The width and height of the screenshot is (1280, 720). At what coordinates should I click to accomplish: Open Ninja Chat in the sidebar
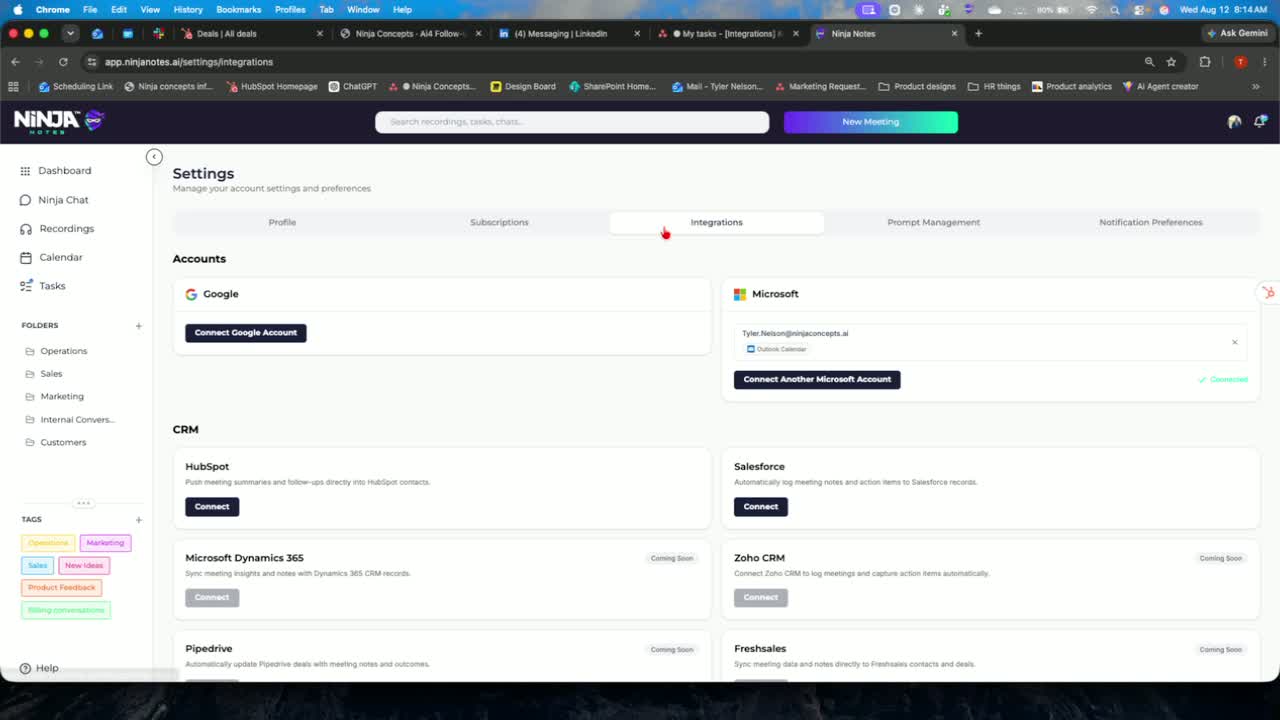[x=63, y=200]
